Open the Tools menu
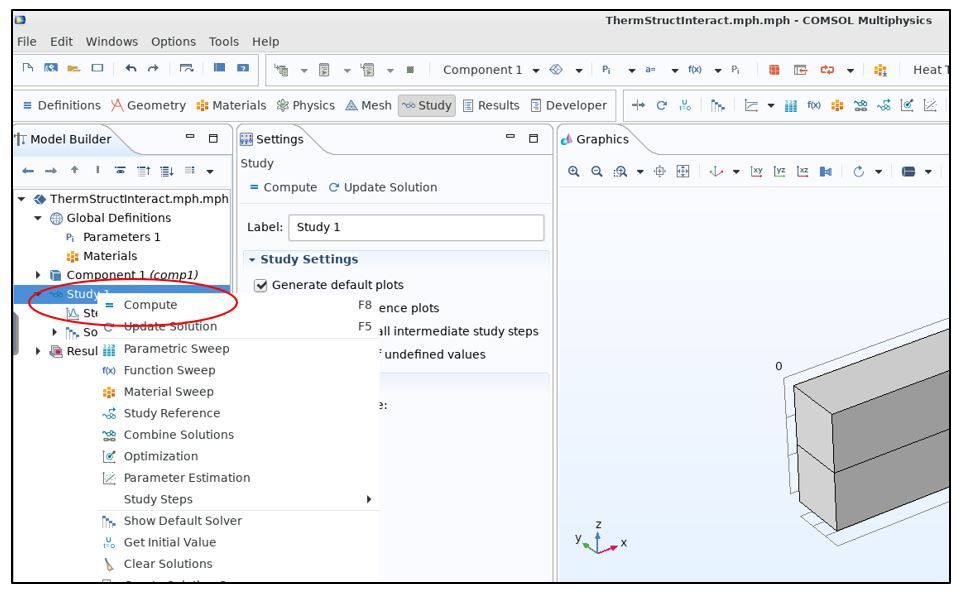 pyautogui.click(x=224, y=42)
